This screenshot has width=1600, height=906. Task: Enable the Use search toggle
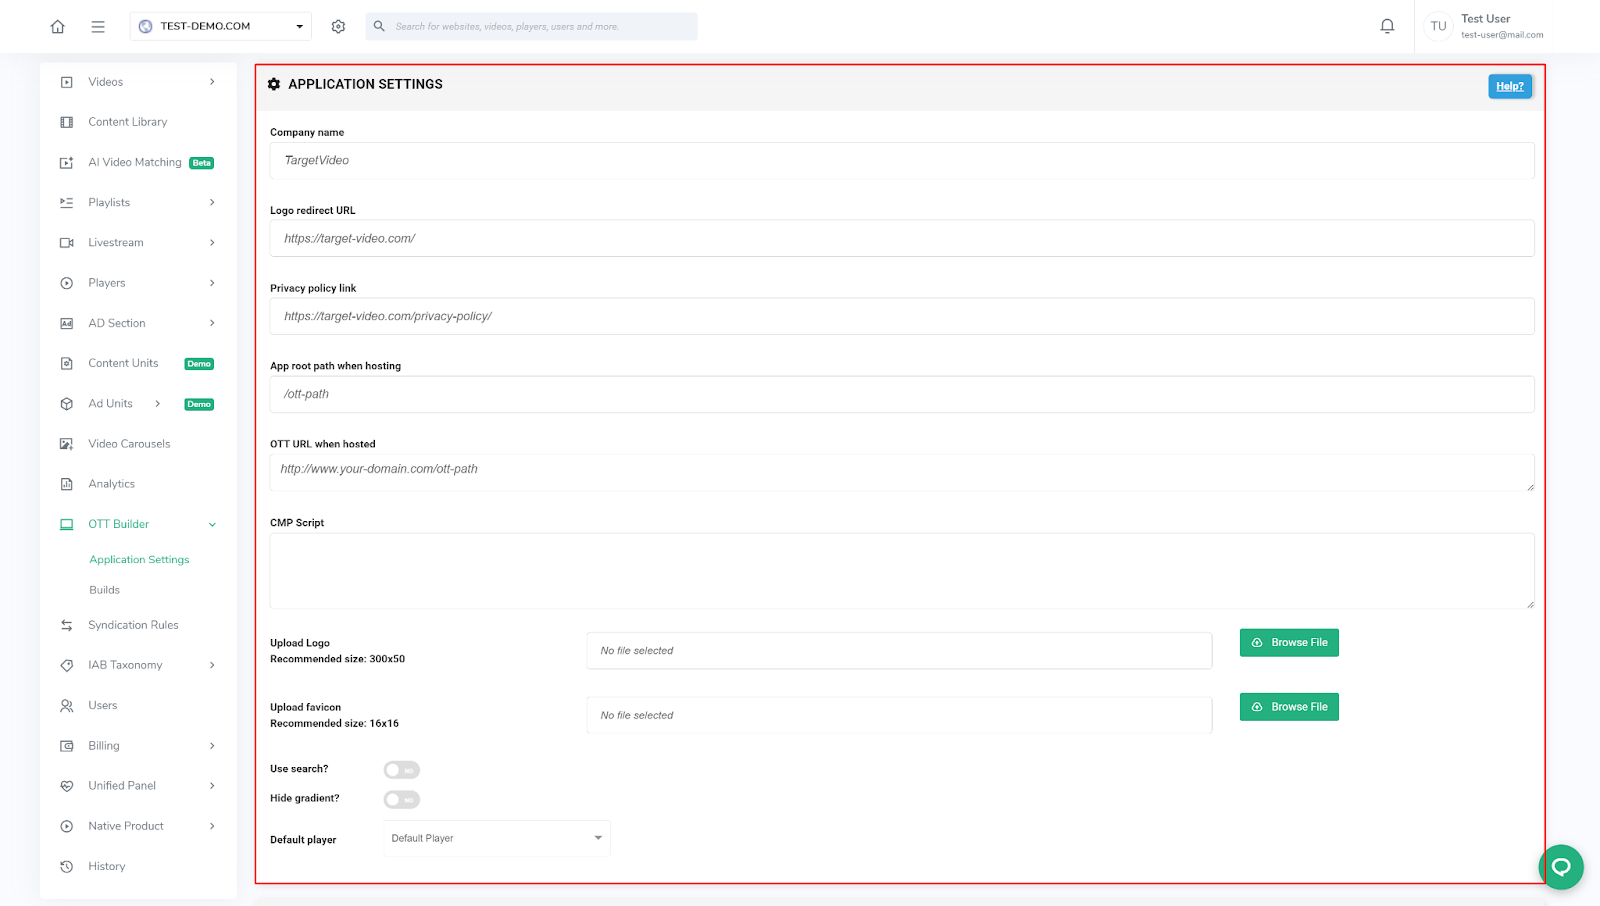click(x=401, y=770)
